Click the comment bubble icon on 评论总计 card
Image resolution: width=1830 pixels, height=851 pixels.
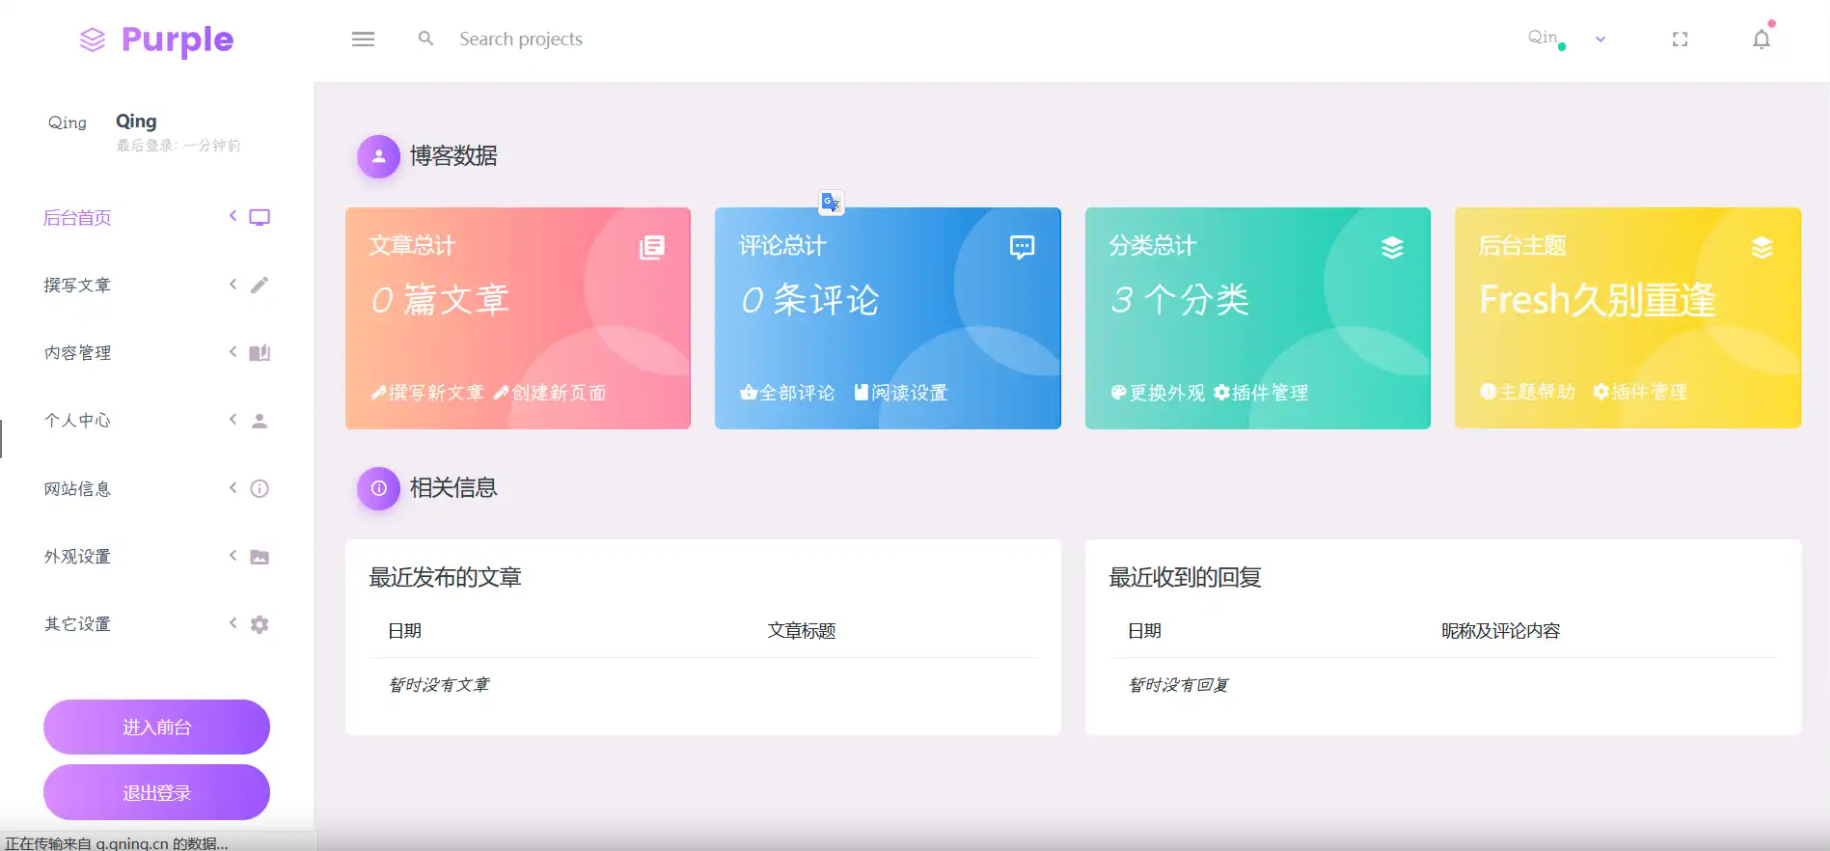click(1022, 247)
